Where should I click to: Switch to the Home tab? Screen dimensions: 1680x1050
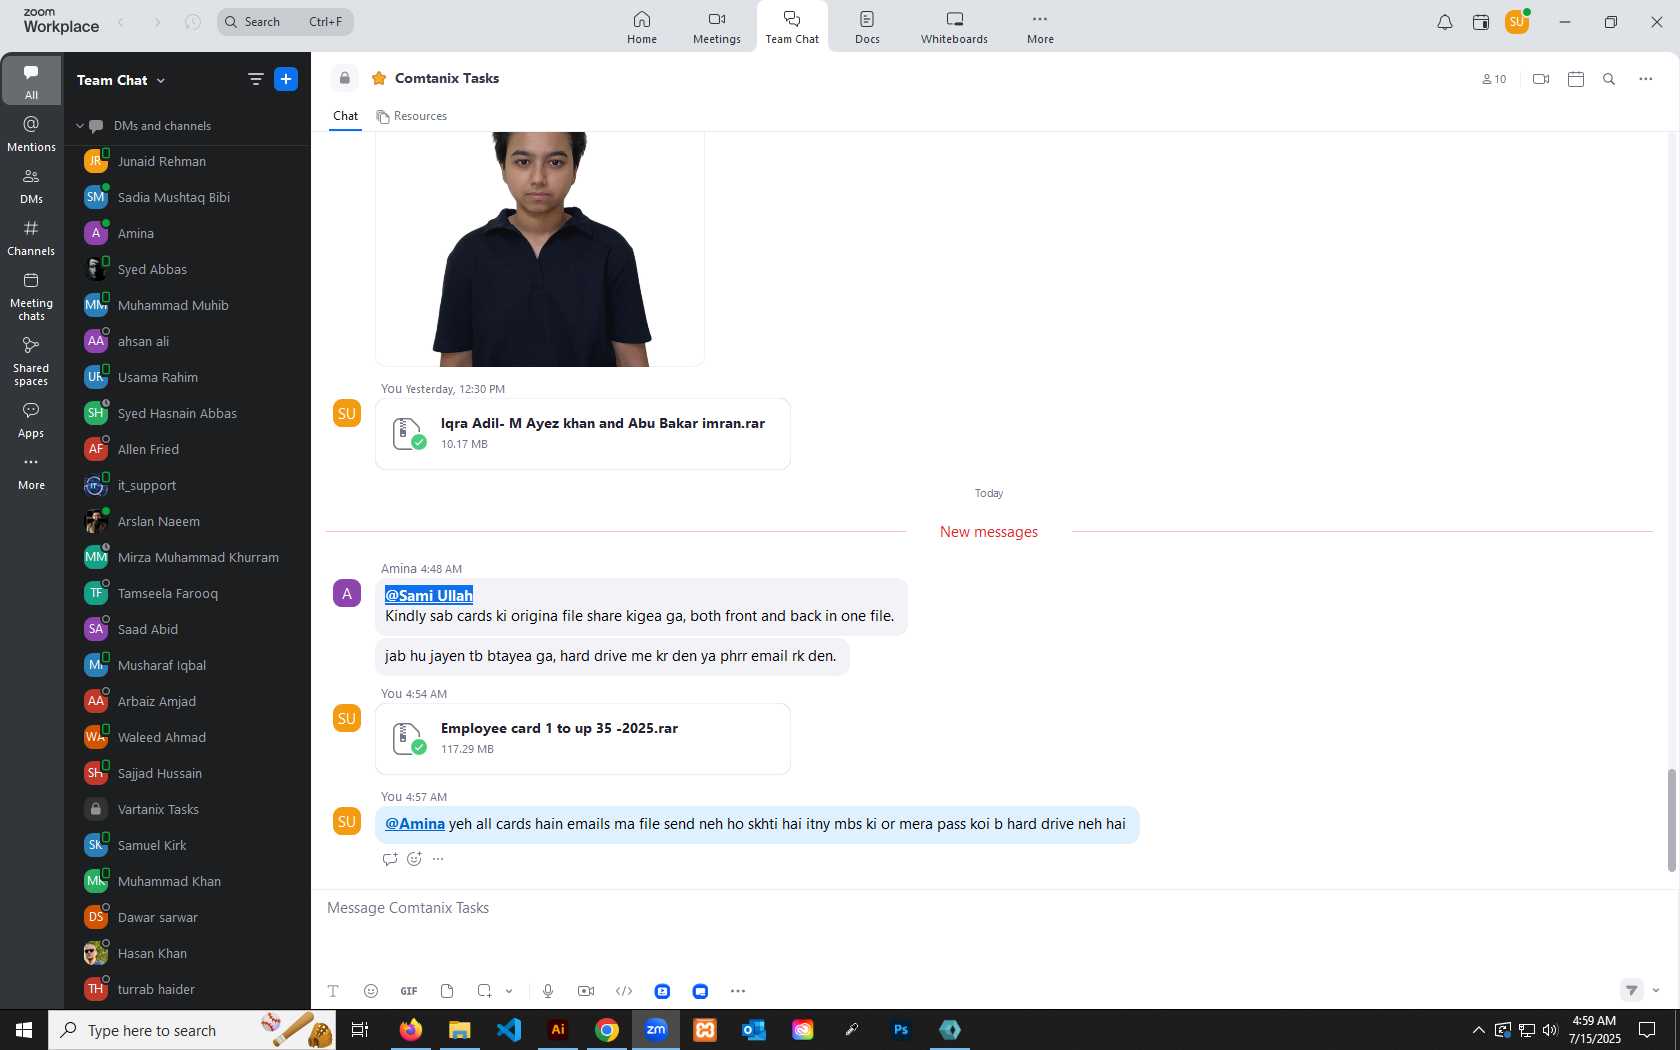(642, 27)
